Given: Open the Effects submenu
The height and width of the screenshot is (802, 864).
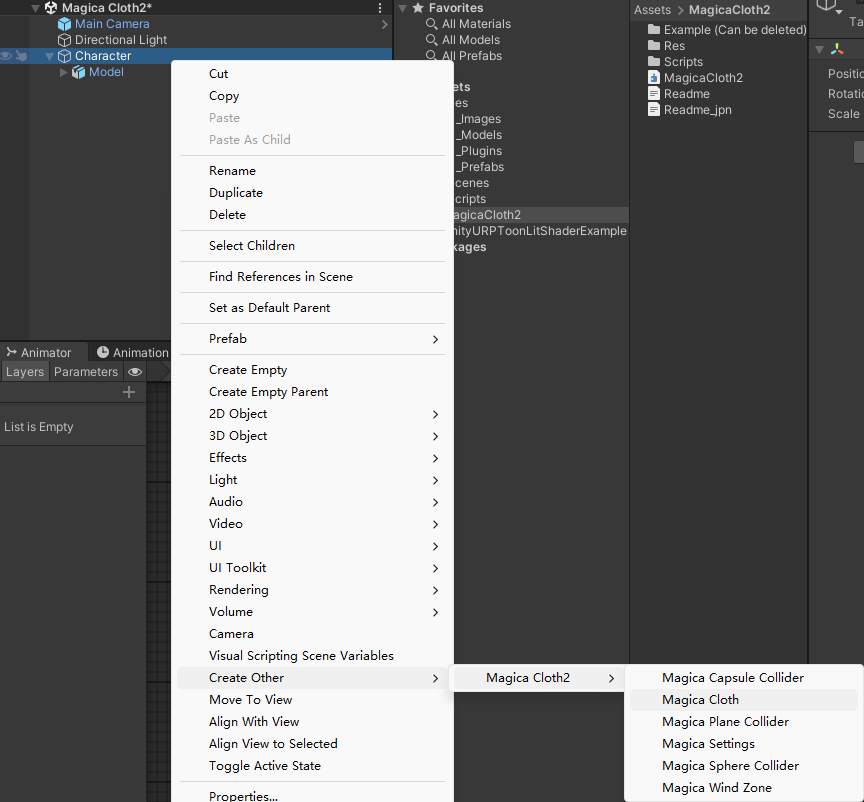Looking at the screenshot, I should [312, 458].
